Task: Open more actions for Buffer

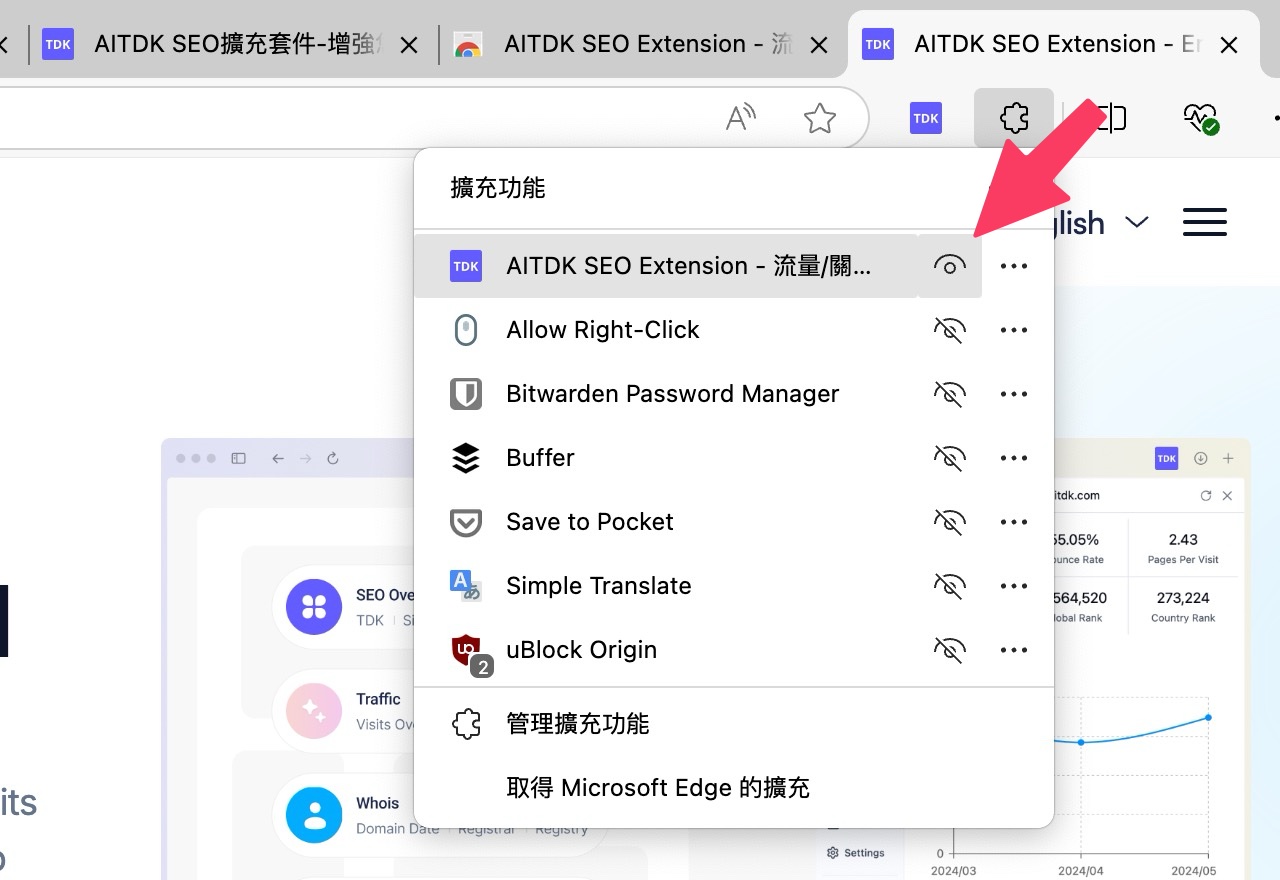Action: [1014, 458]
